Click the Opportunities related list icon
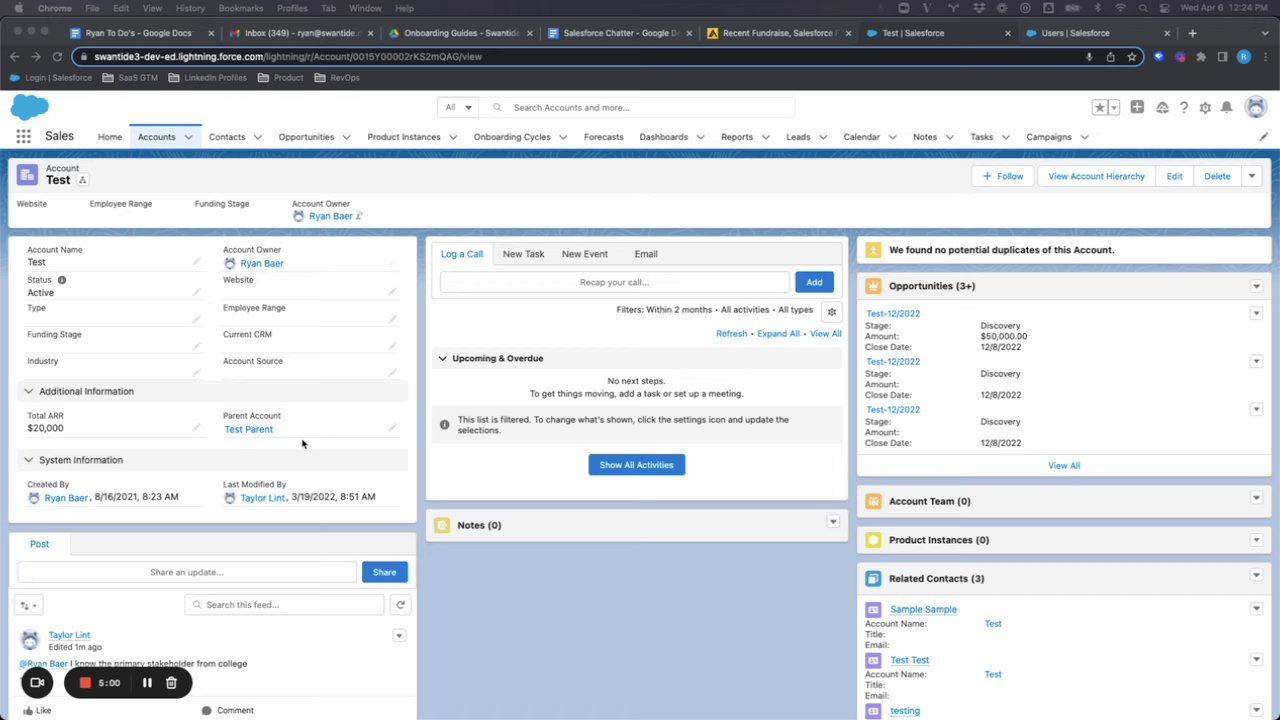This screenshot has width=1280, height=720. [873, 286]
